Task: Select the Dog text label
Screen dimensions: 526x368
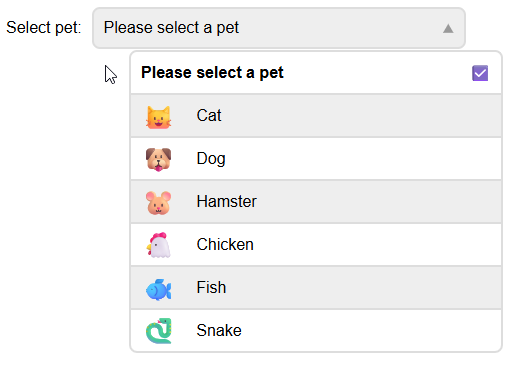Action: [211, 159]
